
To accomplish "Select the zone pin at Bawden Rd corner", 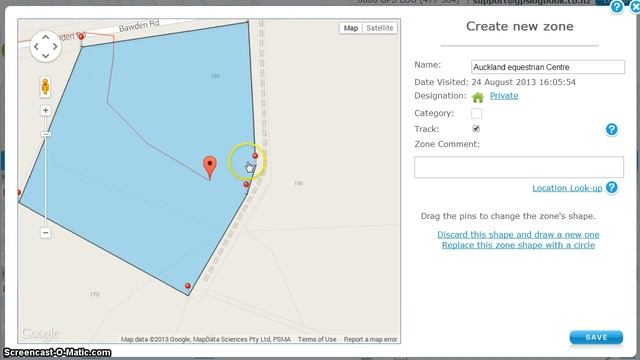I will pos(81,37).
